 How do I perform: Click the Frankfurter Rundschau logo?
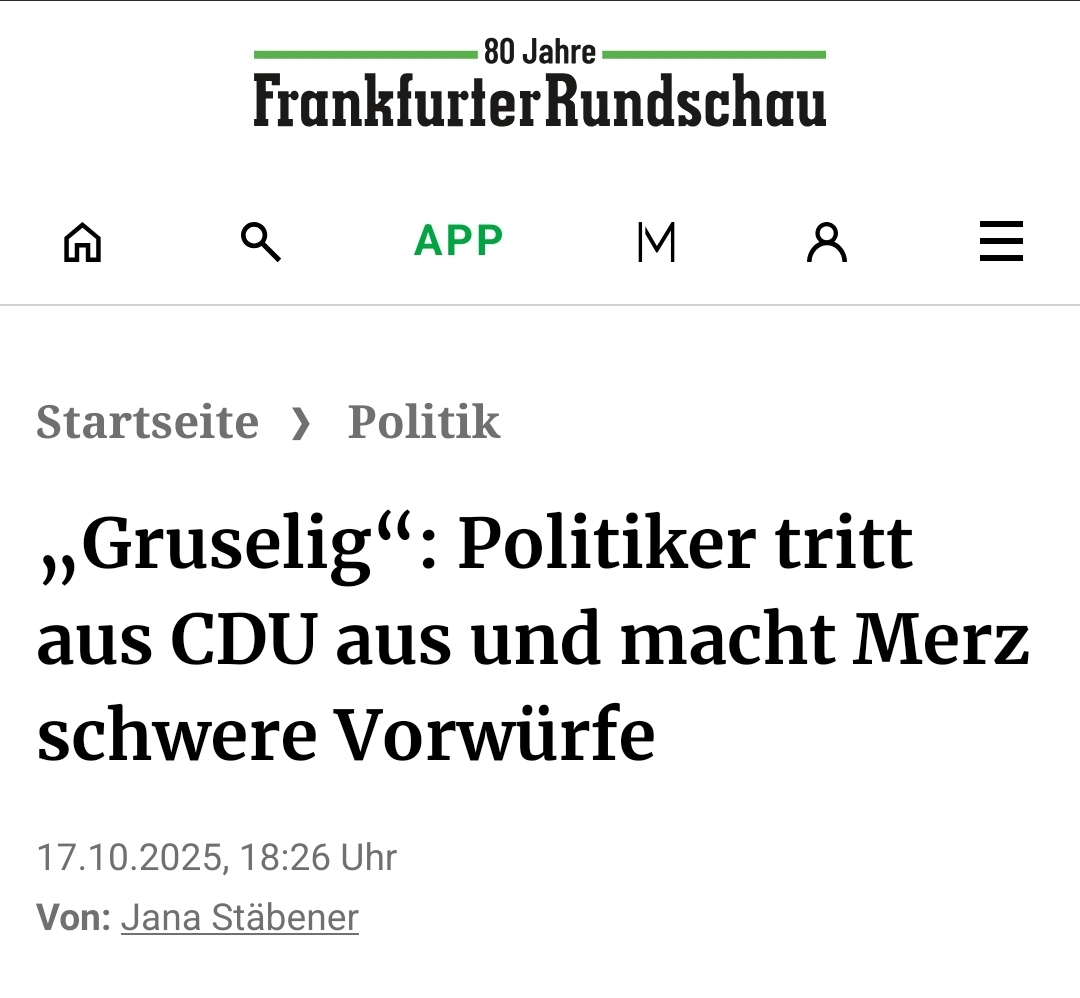[x=540, y=100]
